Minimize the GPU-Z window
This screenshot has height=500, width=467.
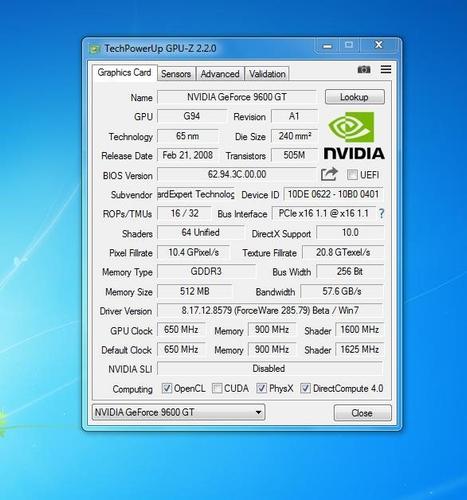pos(328,46)
